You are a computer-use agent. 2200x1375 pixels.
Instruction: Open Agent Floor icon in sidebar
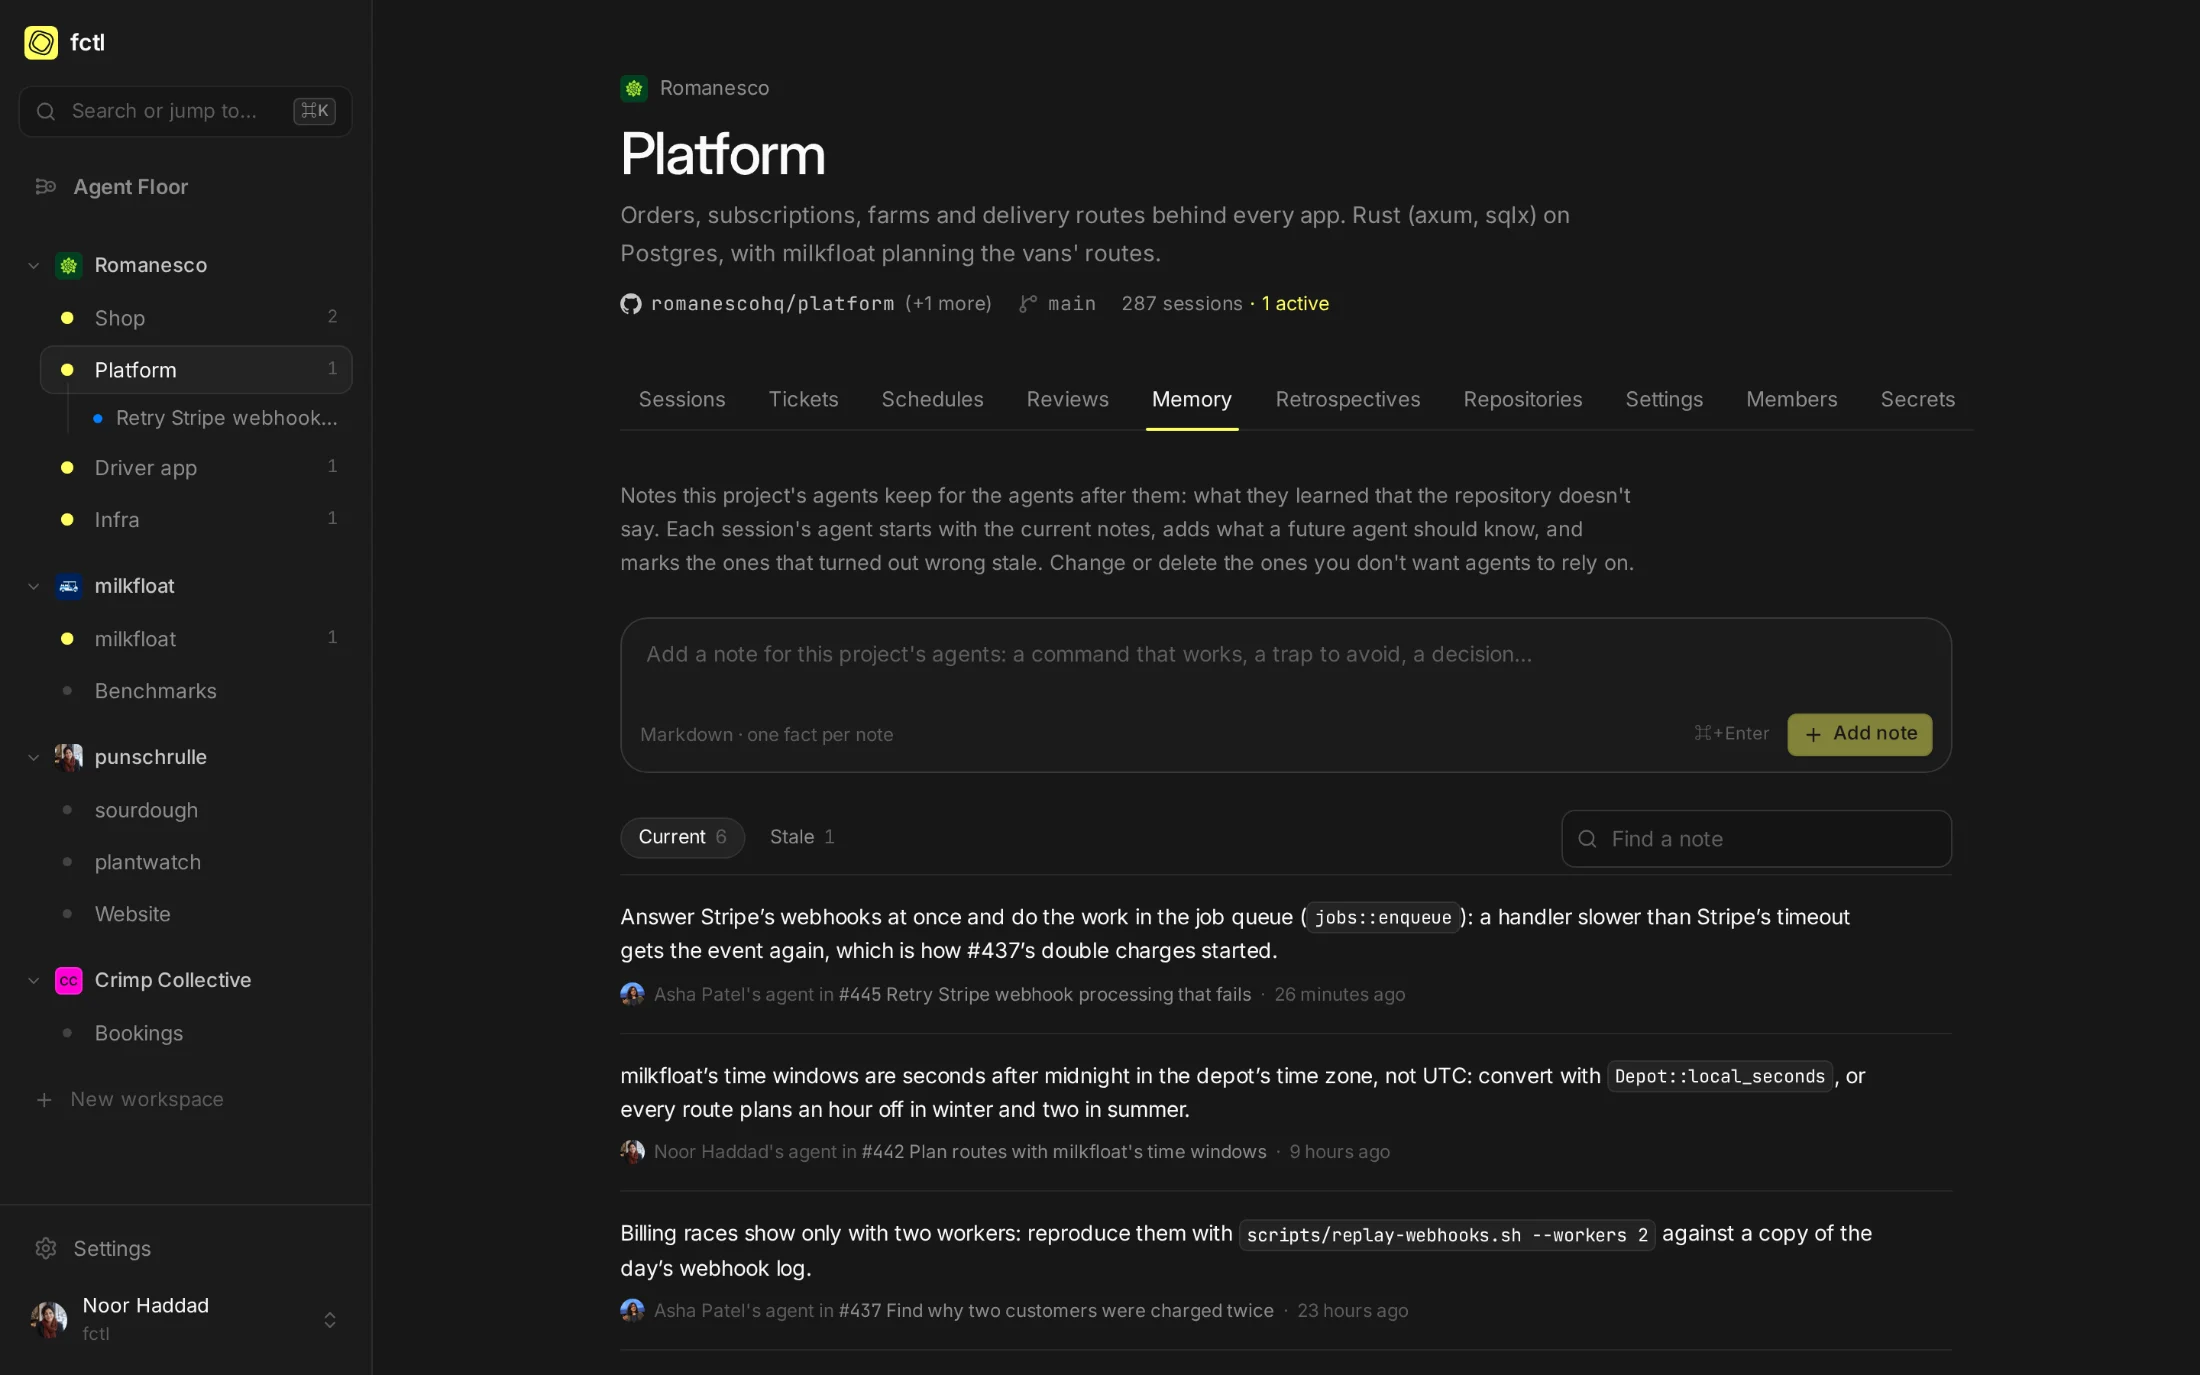[46, 187]
